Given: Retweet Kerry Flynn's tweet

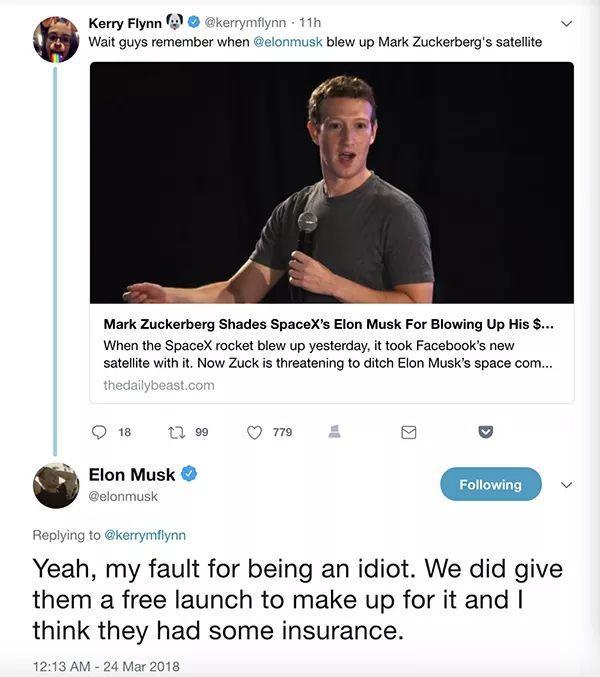Looking at the screenshot, I should [176, 432].
